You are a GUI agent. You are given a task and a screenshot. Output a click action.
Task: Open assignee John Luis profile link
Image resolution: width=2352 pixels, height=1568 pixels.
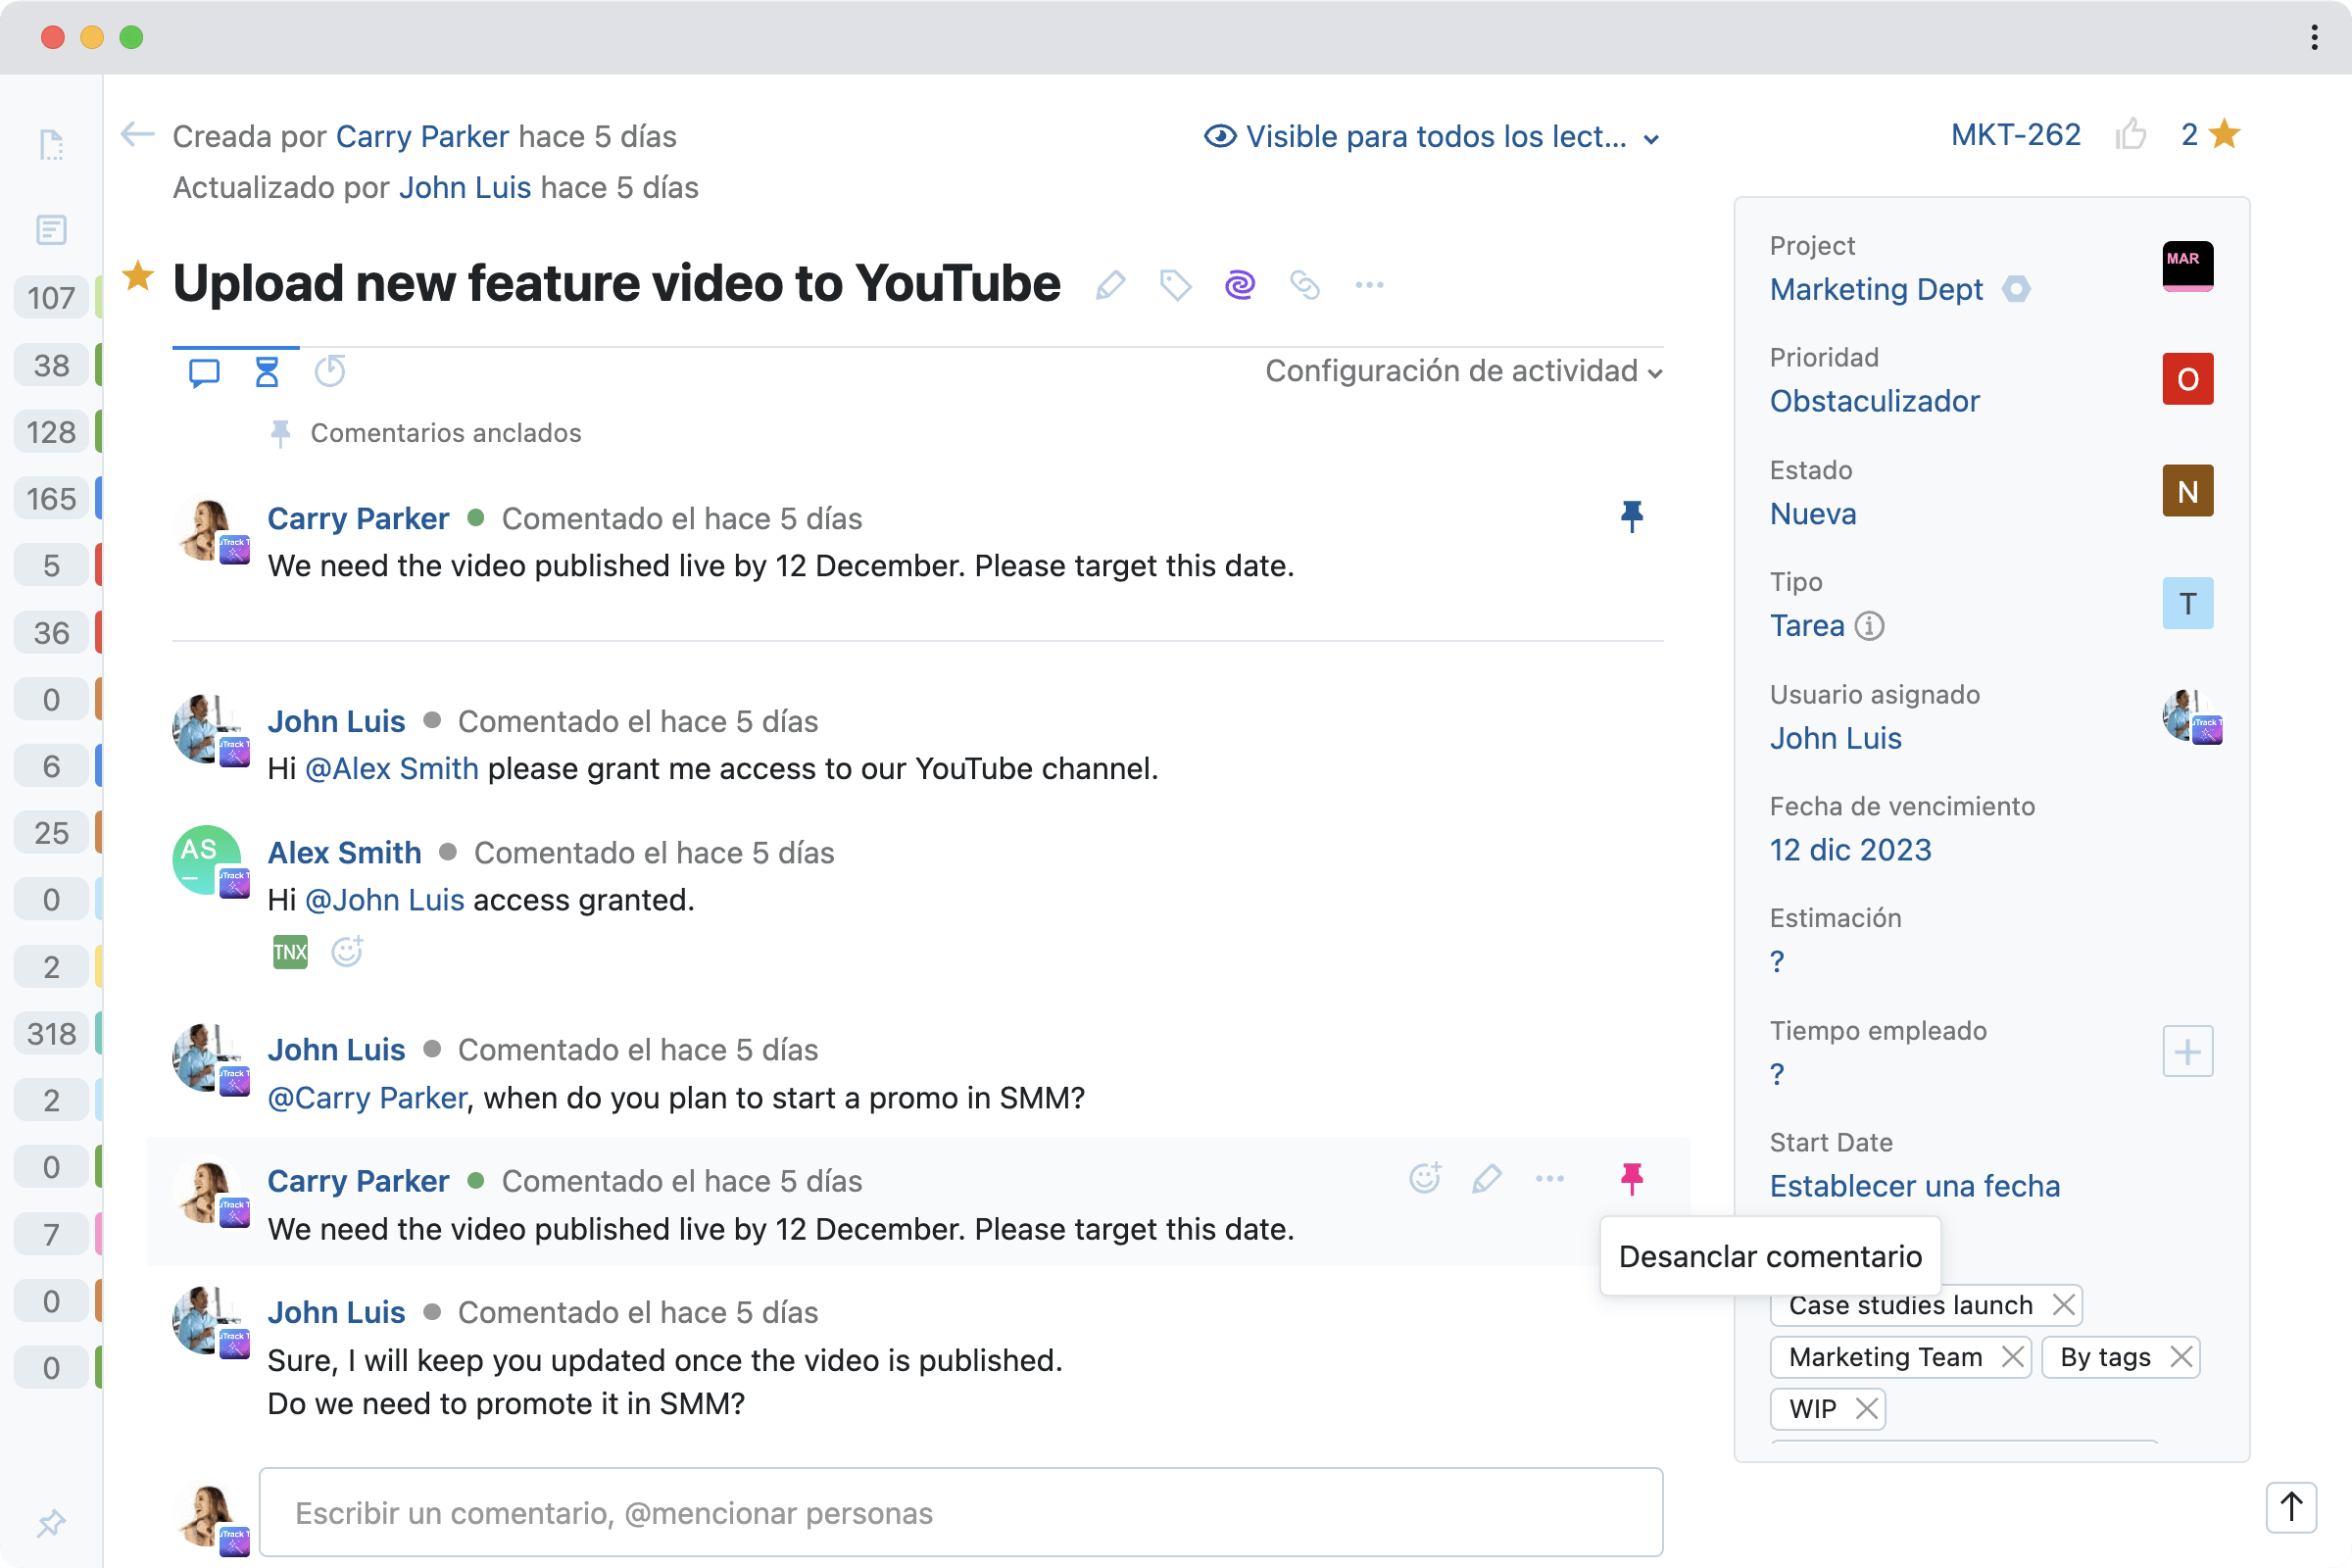[x=1835, y=738]
